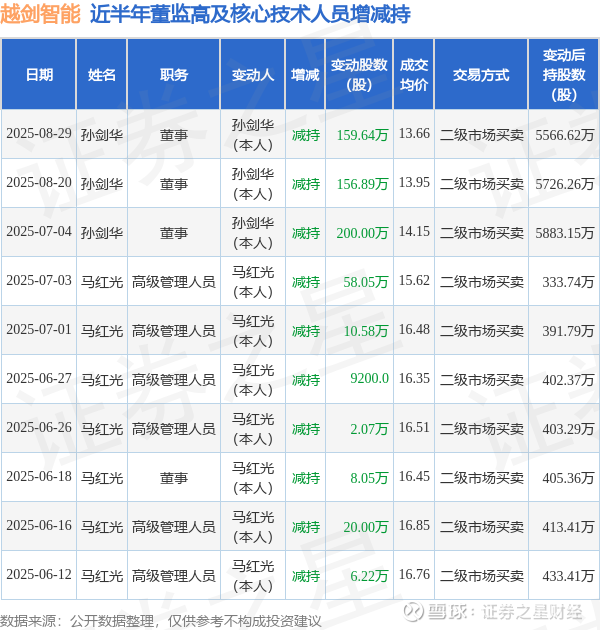Click the 156.89万 share change value
This screenshot has width=600, height=630.
pos(362,184)
